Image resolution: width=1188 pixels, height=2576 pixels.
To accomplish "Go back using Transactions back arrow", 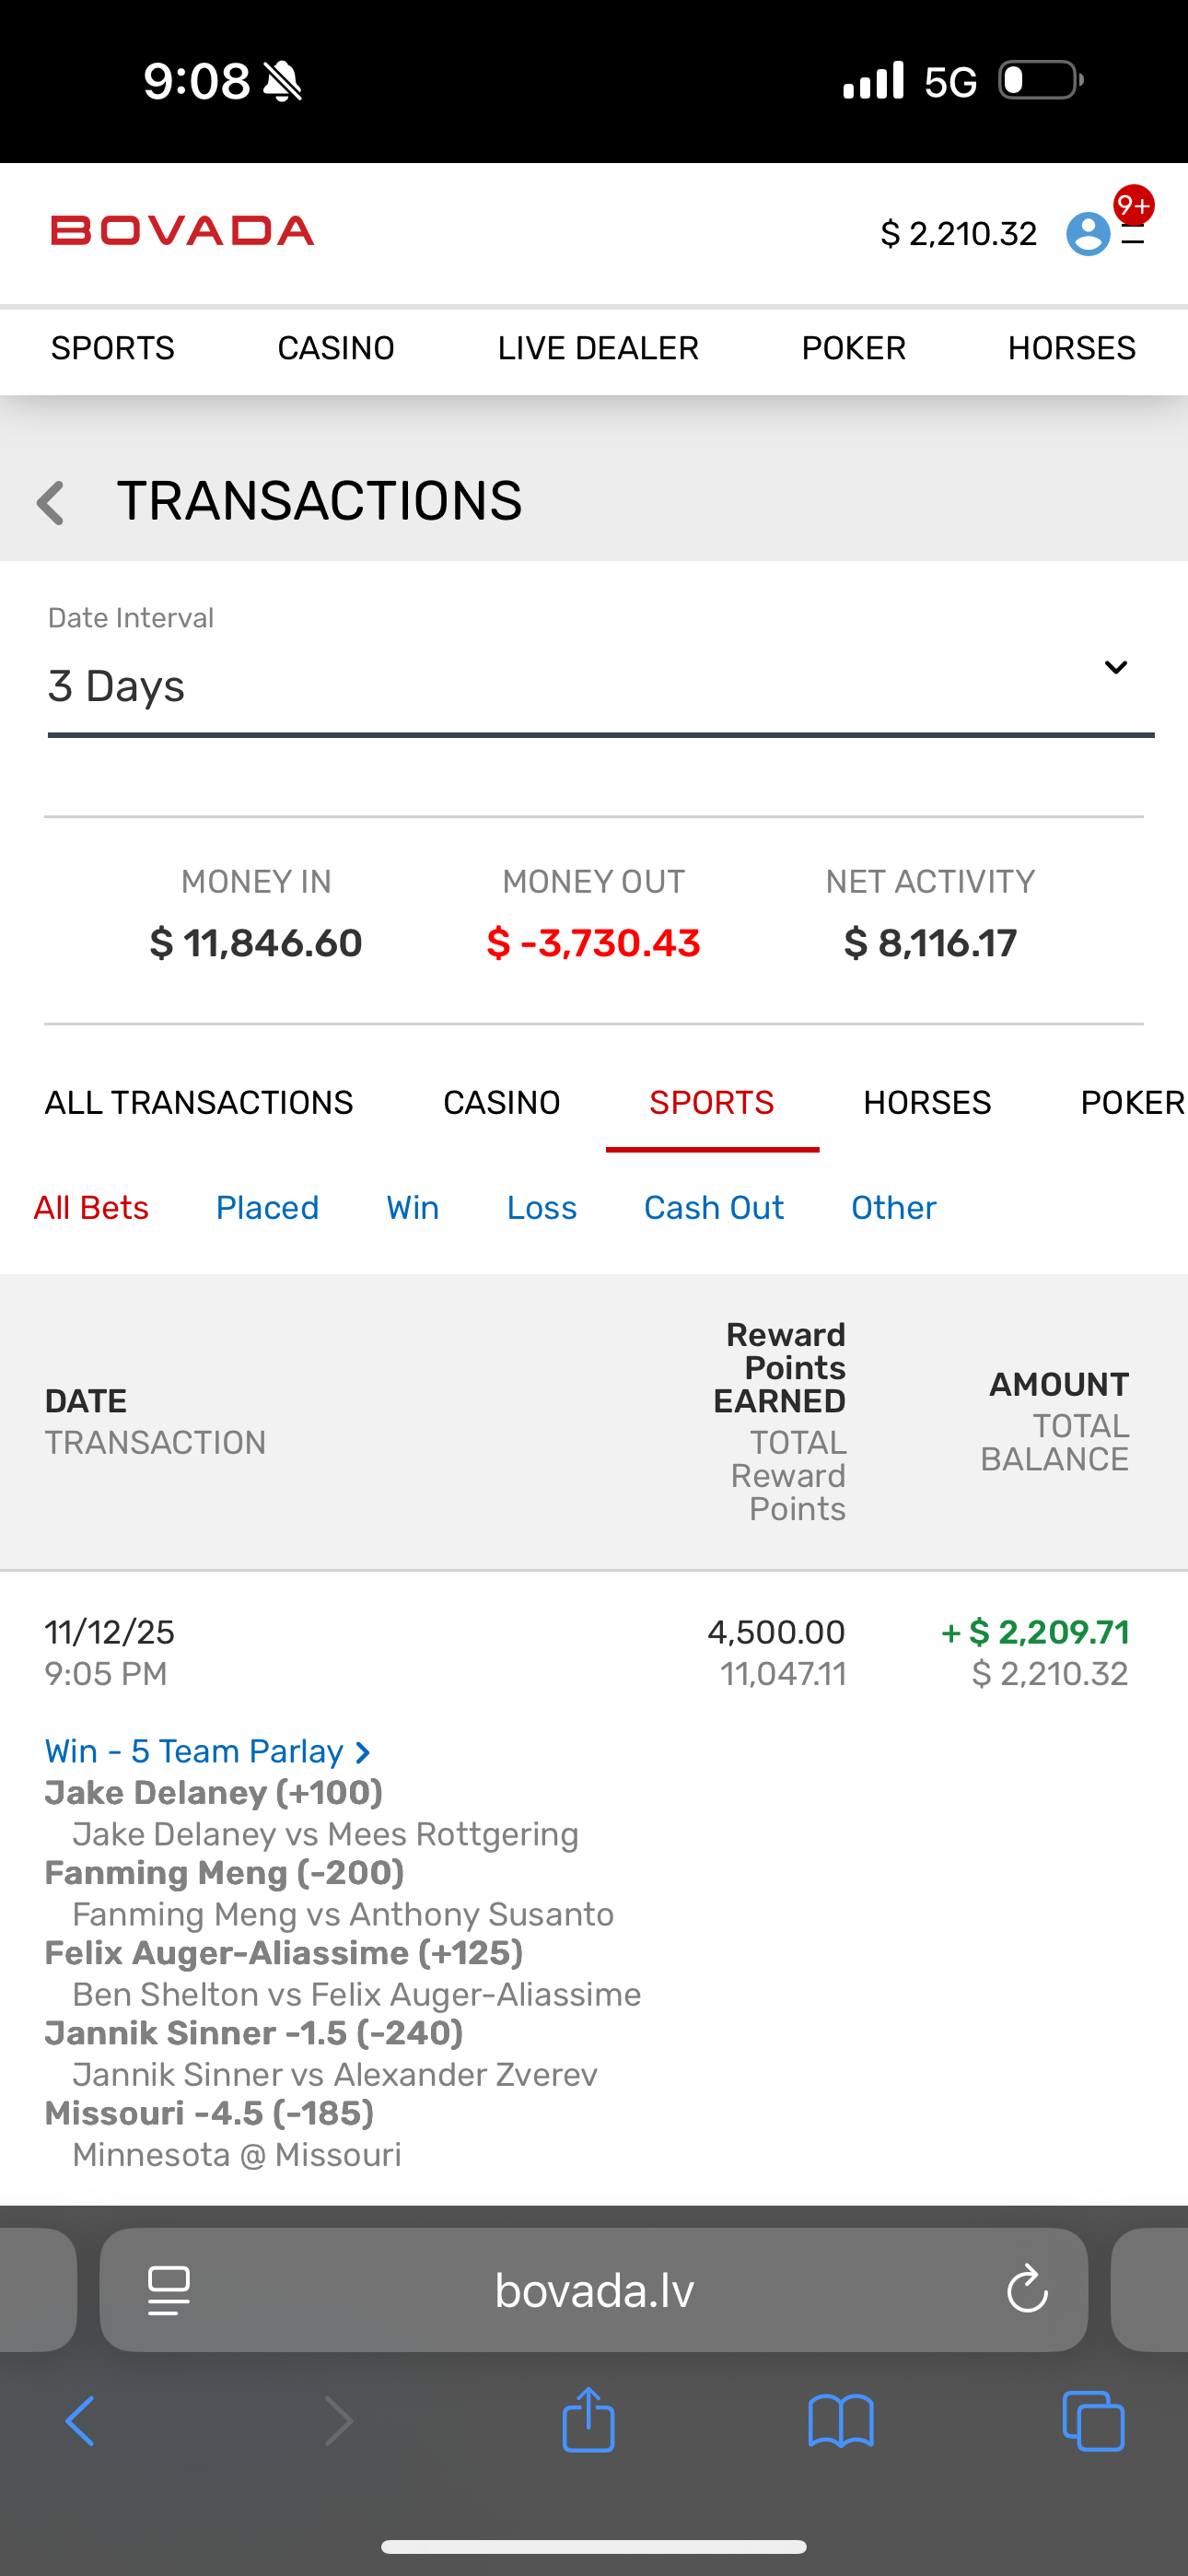I will click(x=50, y=502).
